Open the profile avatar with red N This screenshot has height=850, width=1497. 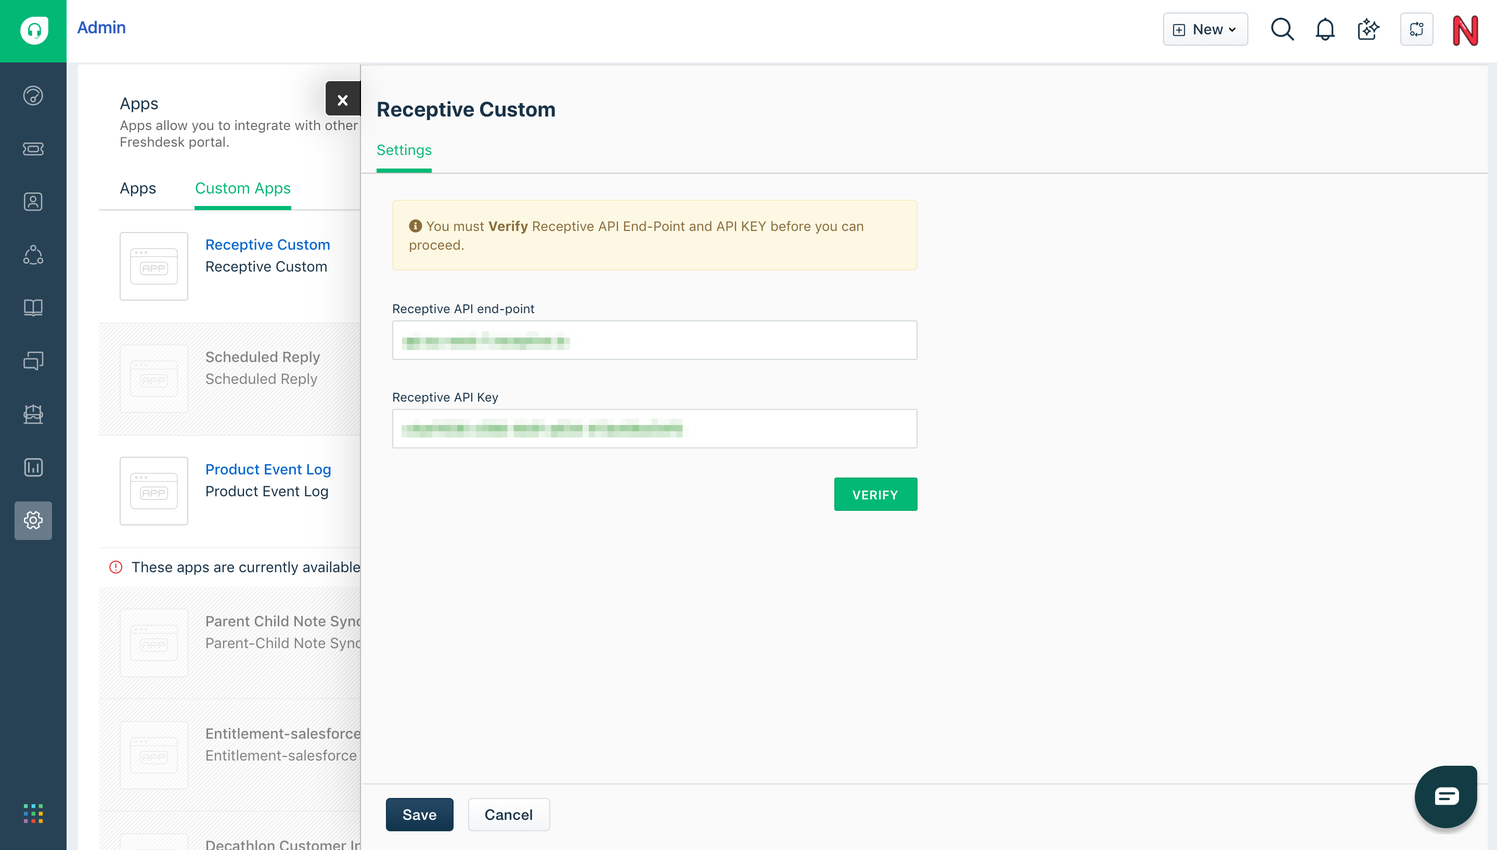click(1464, 30)
